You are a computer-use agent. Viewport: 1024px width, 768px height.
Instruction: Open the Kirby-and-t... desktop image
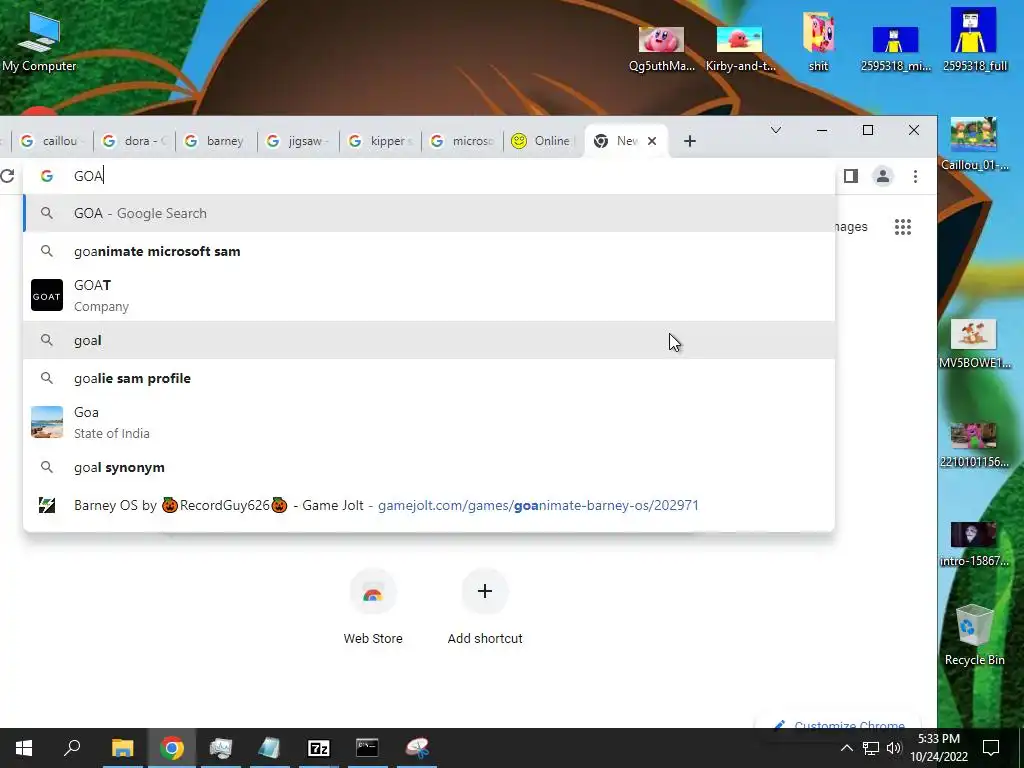coord(740,48)
